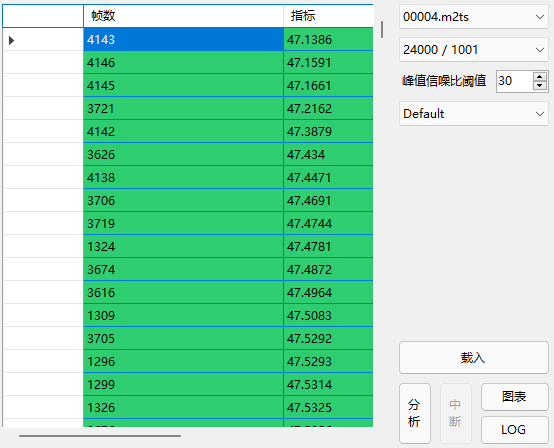Viewport: 554px width, 448px height.
Task: Click the horizontal scrollbar under the table
Action: (100, 436)
